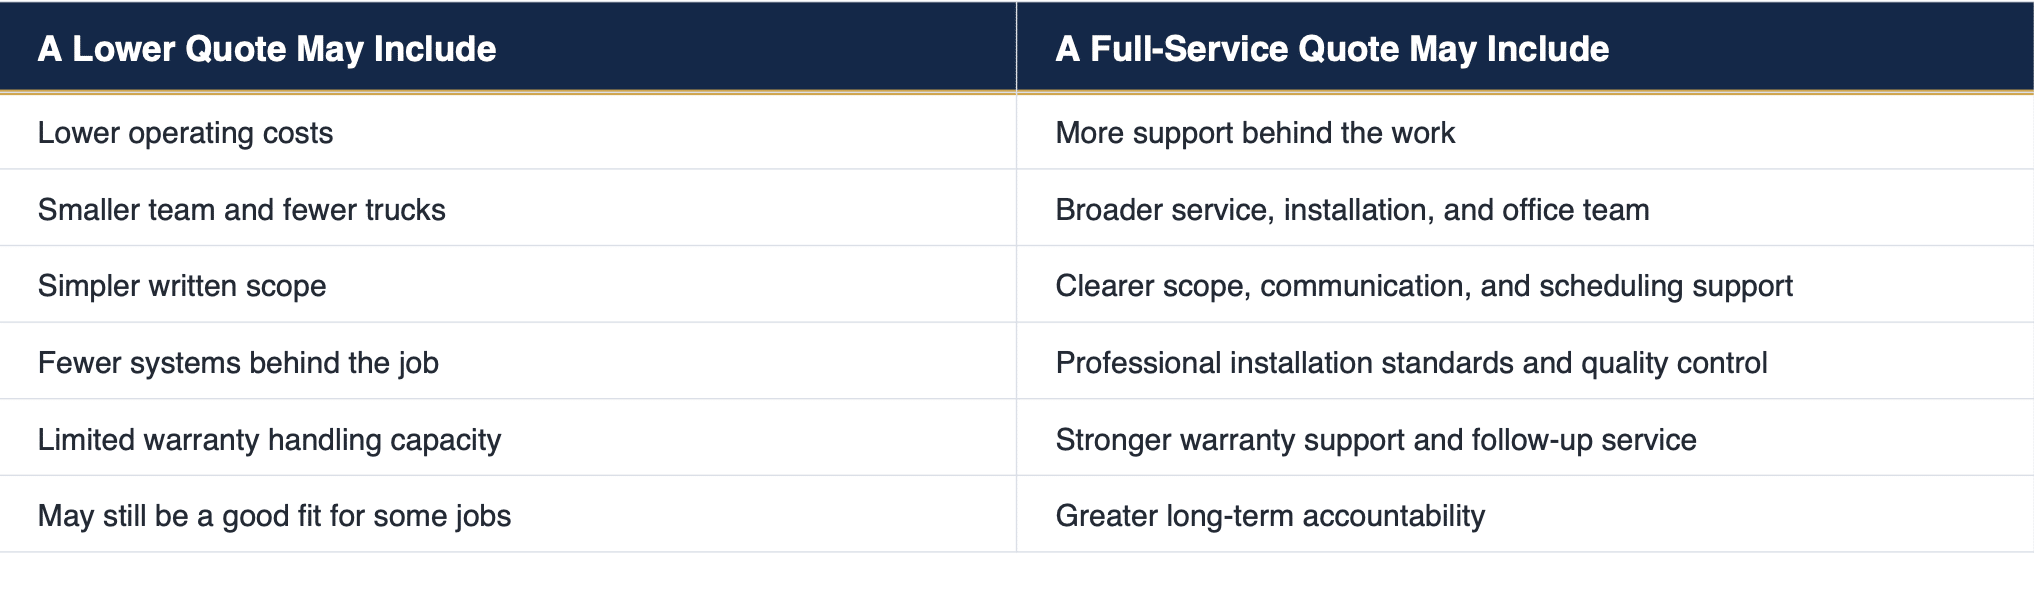Select the 'Simpler written scope' cell

click(x=508, y=286)
